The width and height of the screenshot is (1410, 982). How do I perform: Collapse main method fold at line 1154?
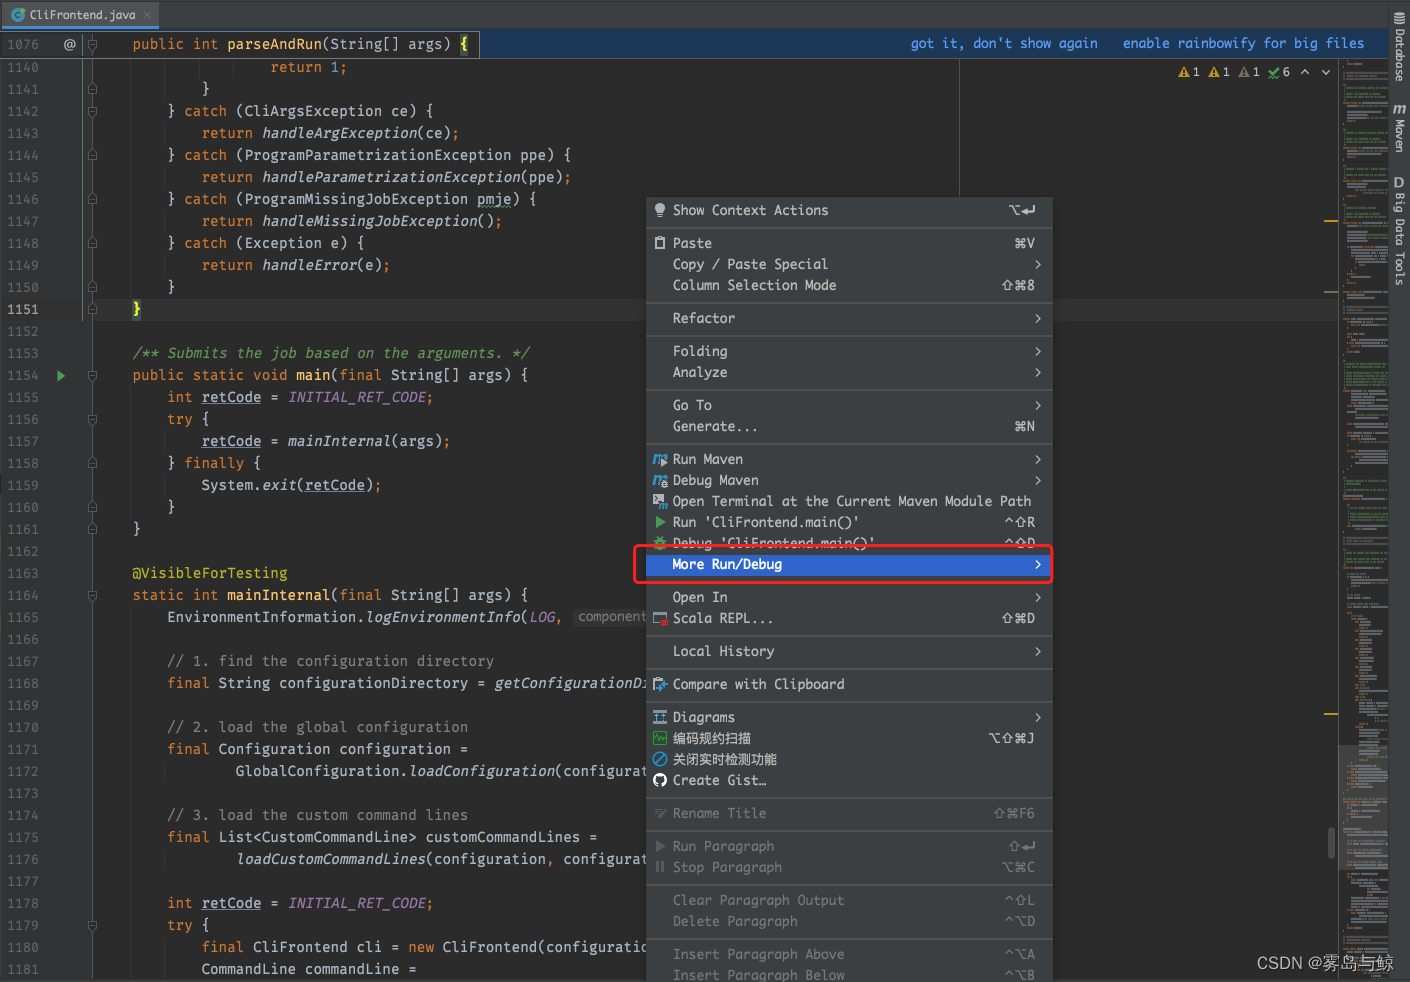[92, 376]
